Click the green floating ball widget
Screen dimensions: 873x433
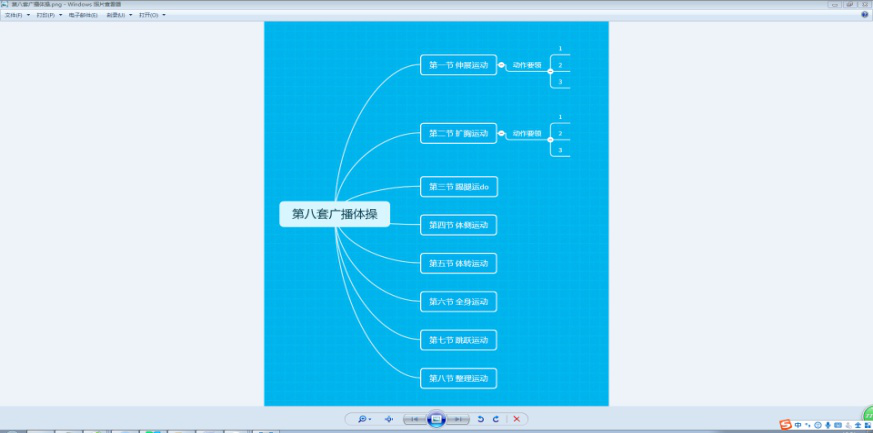[x=868, y=415]
